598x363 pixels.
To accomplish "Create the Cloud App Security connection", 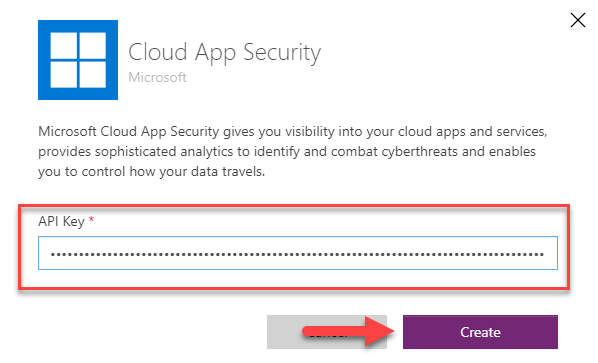I will [x=480, y=332].
